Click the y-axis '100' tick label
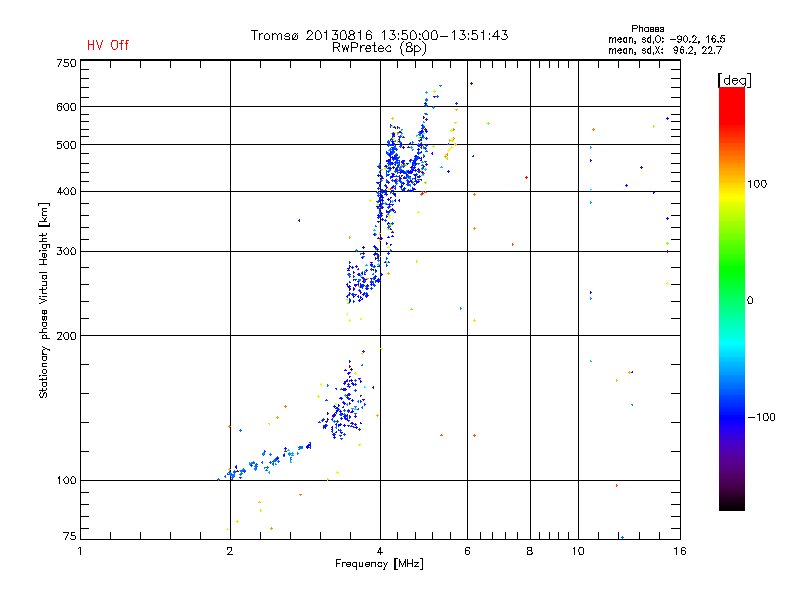Viewport: 800px width, 600px height. click(x=66, y=481)
